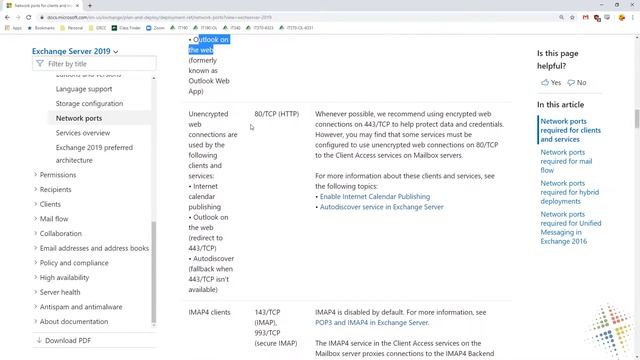640x360 pixels.
Task: Click the page vertical scrollbar thumb
Action: pyautogui.click(x=637, y=119)
